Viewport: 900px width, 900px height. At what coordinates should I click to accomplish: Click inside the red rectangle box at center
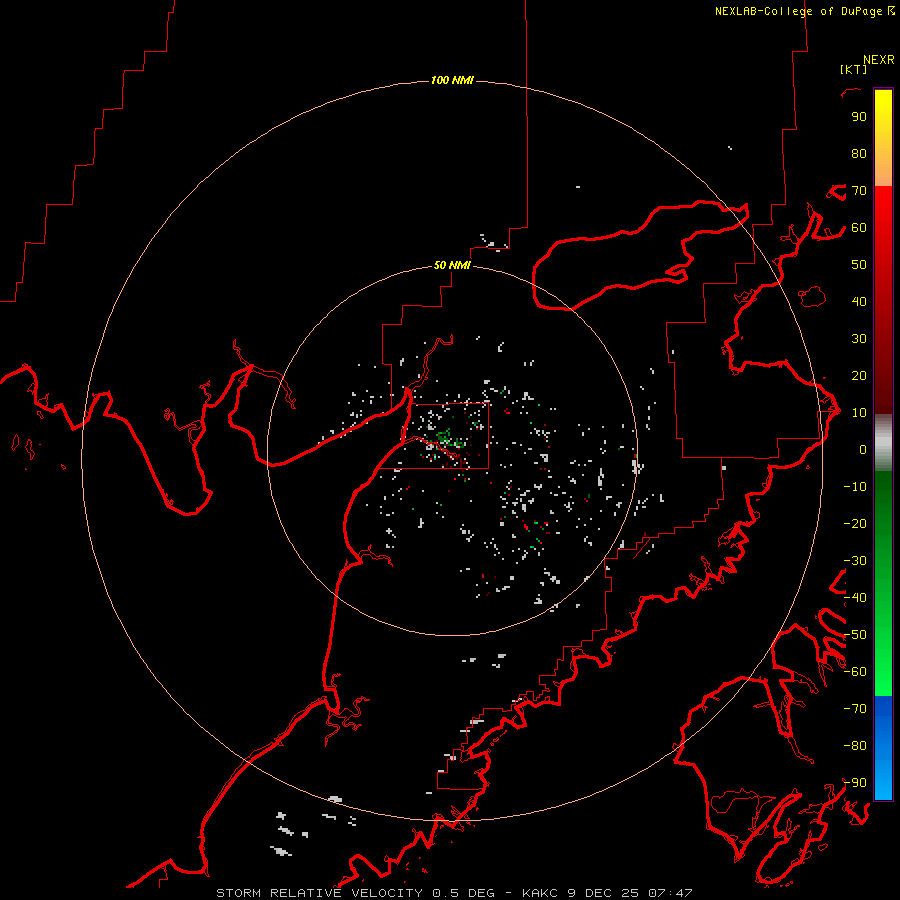click(x=445, y=436)
